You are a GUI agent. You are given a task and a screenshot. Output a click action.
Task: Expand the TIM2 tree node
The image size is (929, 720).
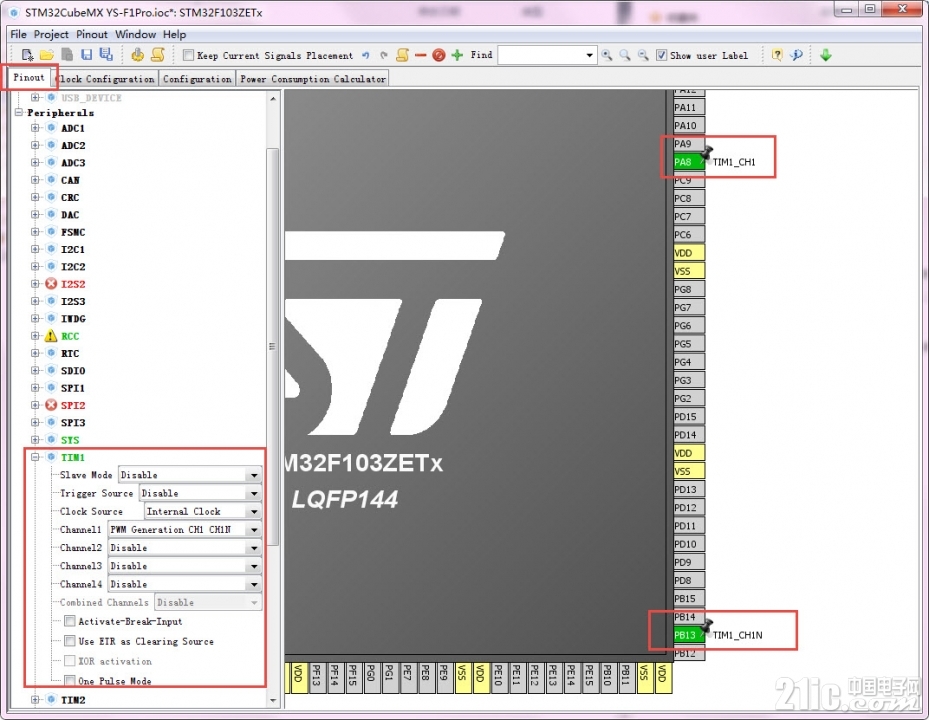click(35, 700)
